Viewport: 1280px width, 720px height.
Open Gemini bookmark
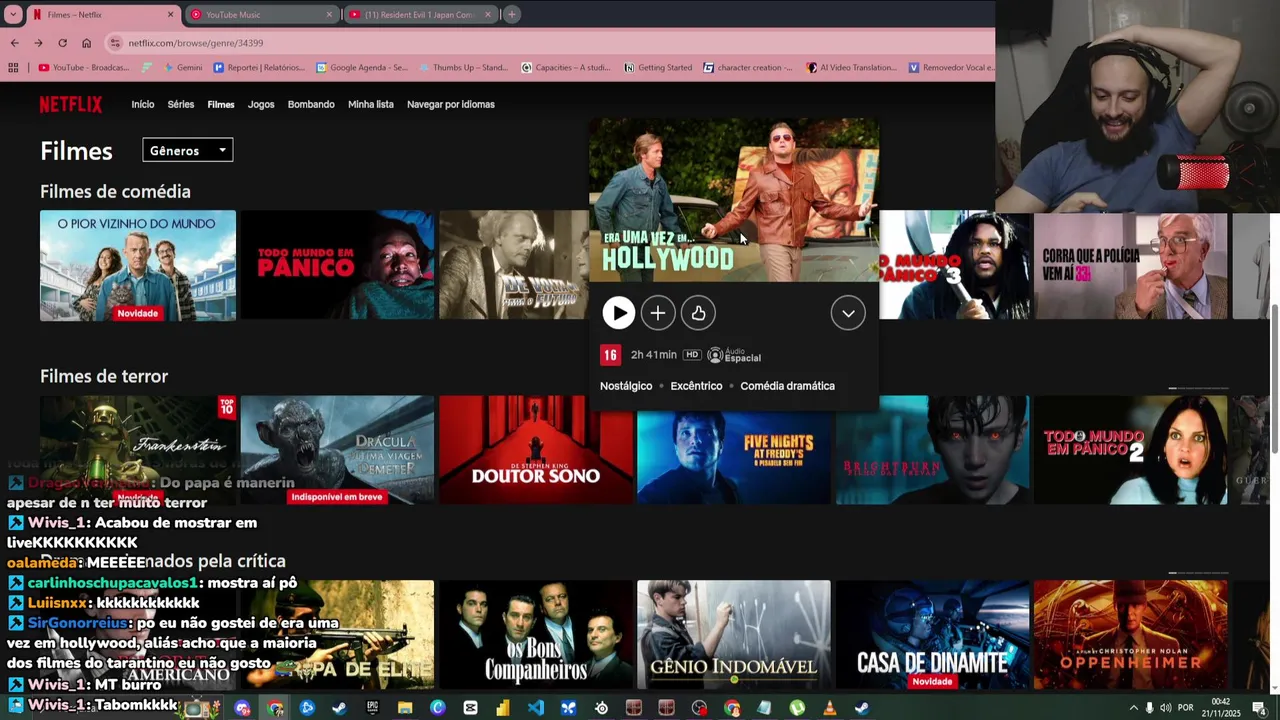(x=181, y=68)
